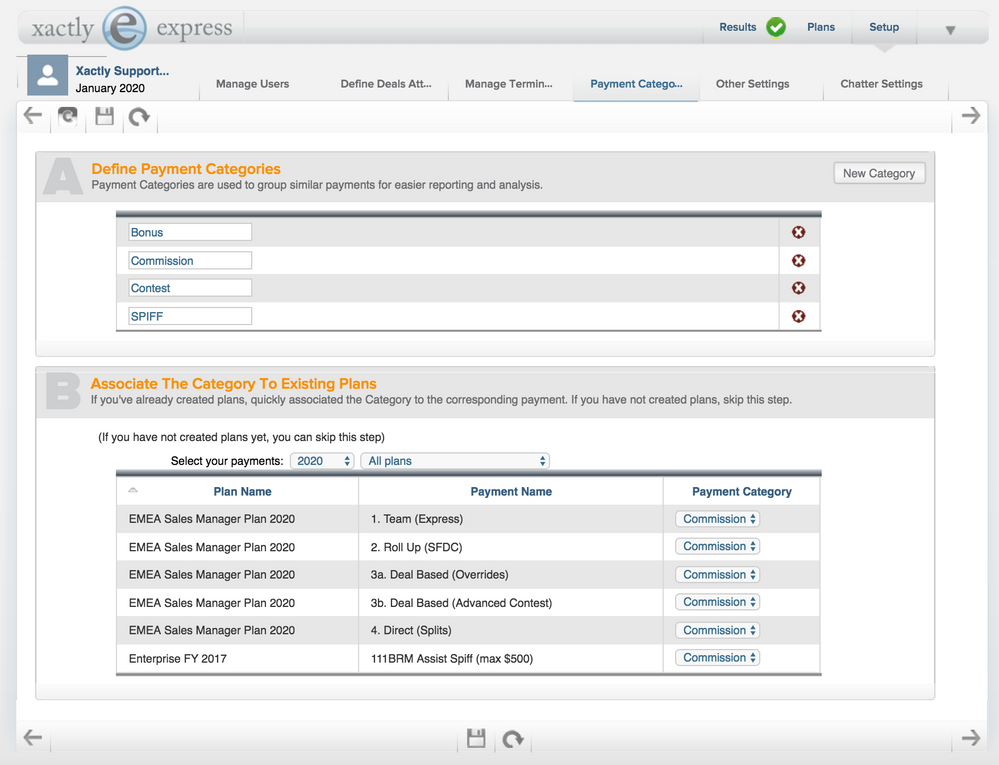Click the Associate The Category heading
Image resolution: width=999 pixels, height=765 pixels.
point(233,383)
